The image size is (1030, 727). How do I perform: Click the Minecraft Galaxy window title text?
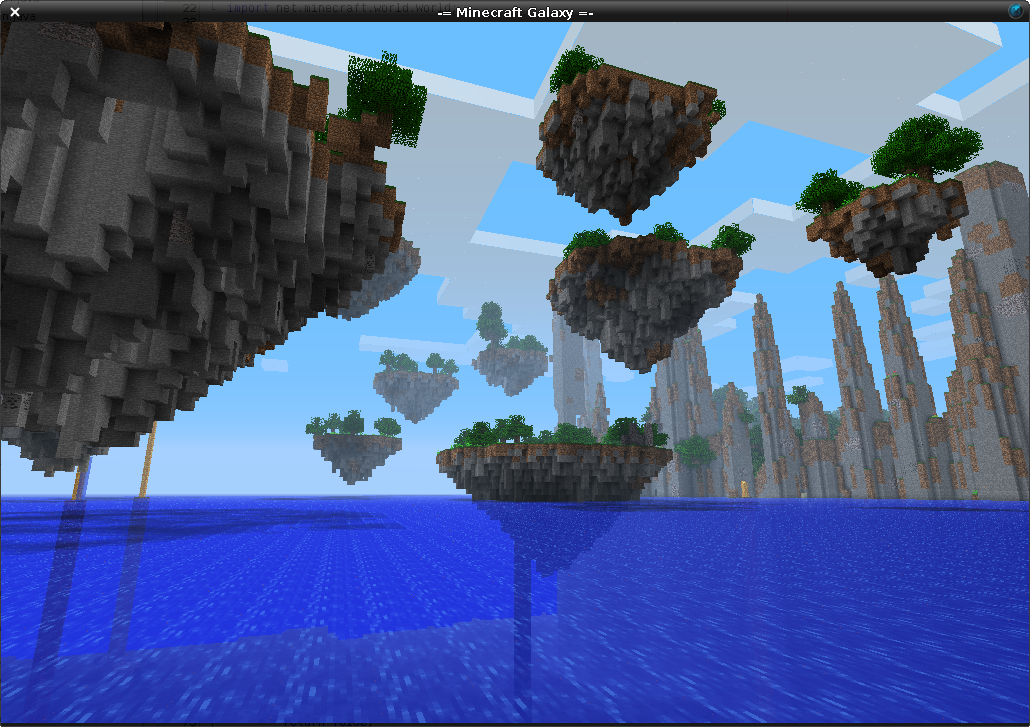pyautogui.click(x=515, y=12)
